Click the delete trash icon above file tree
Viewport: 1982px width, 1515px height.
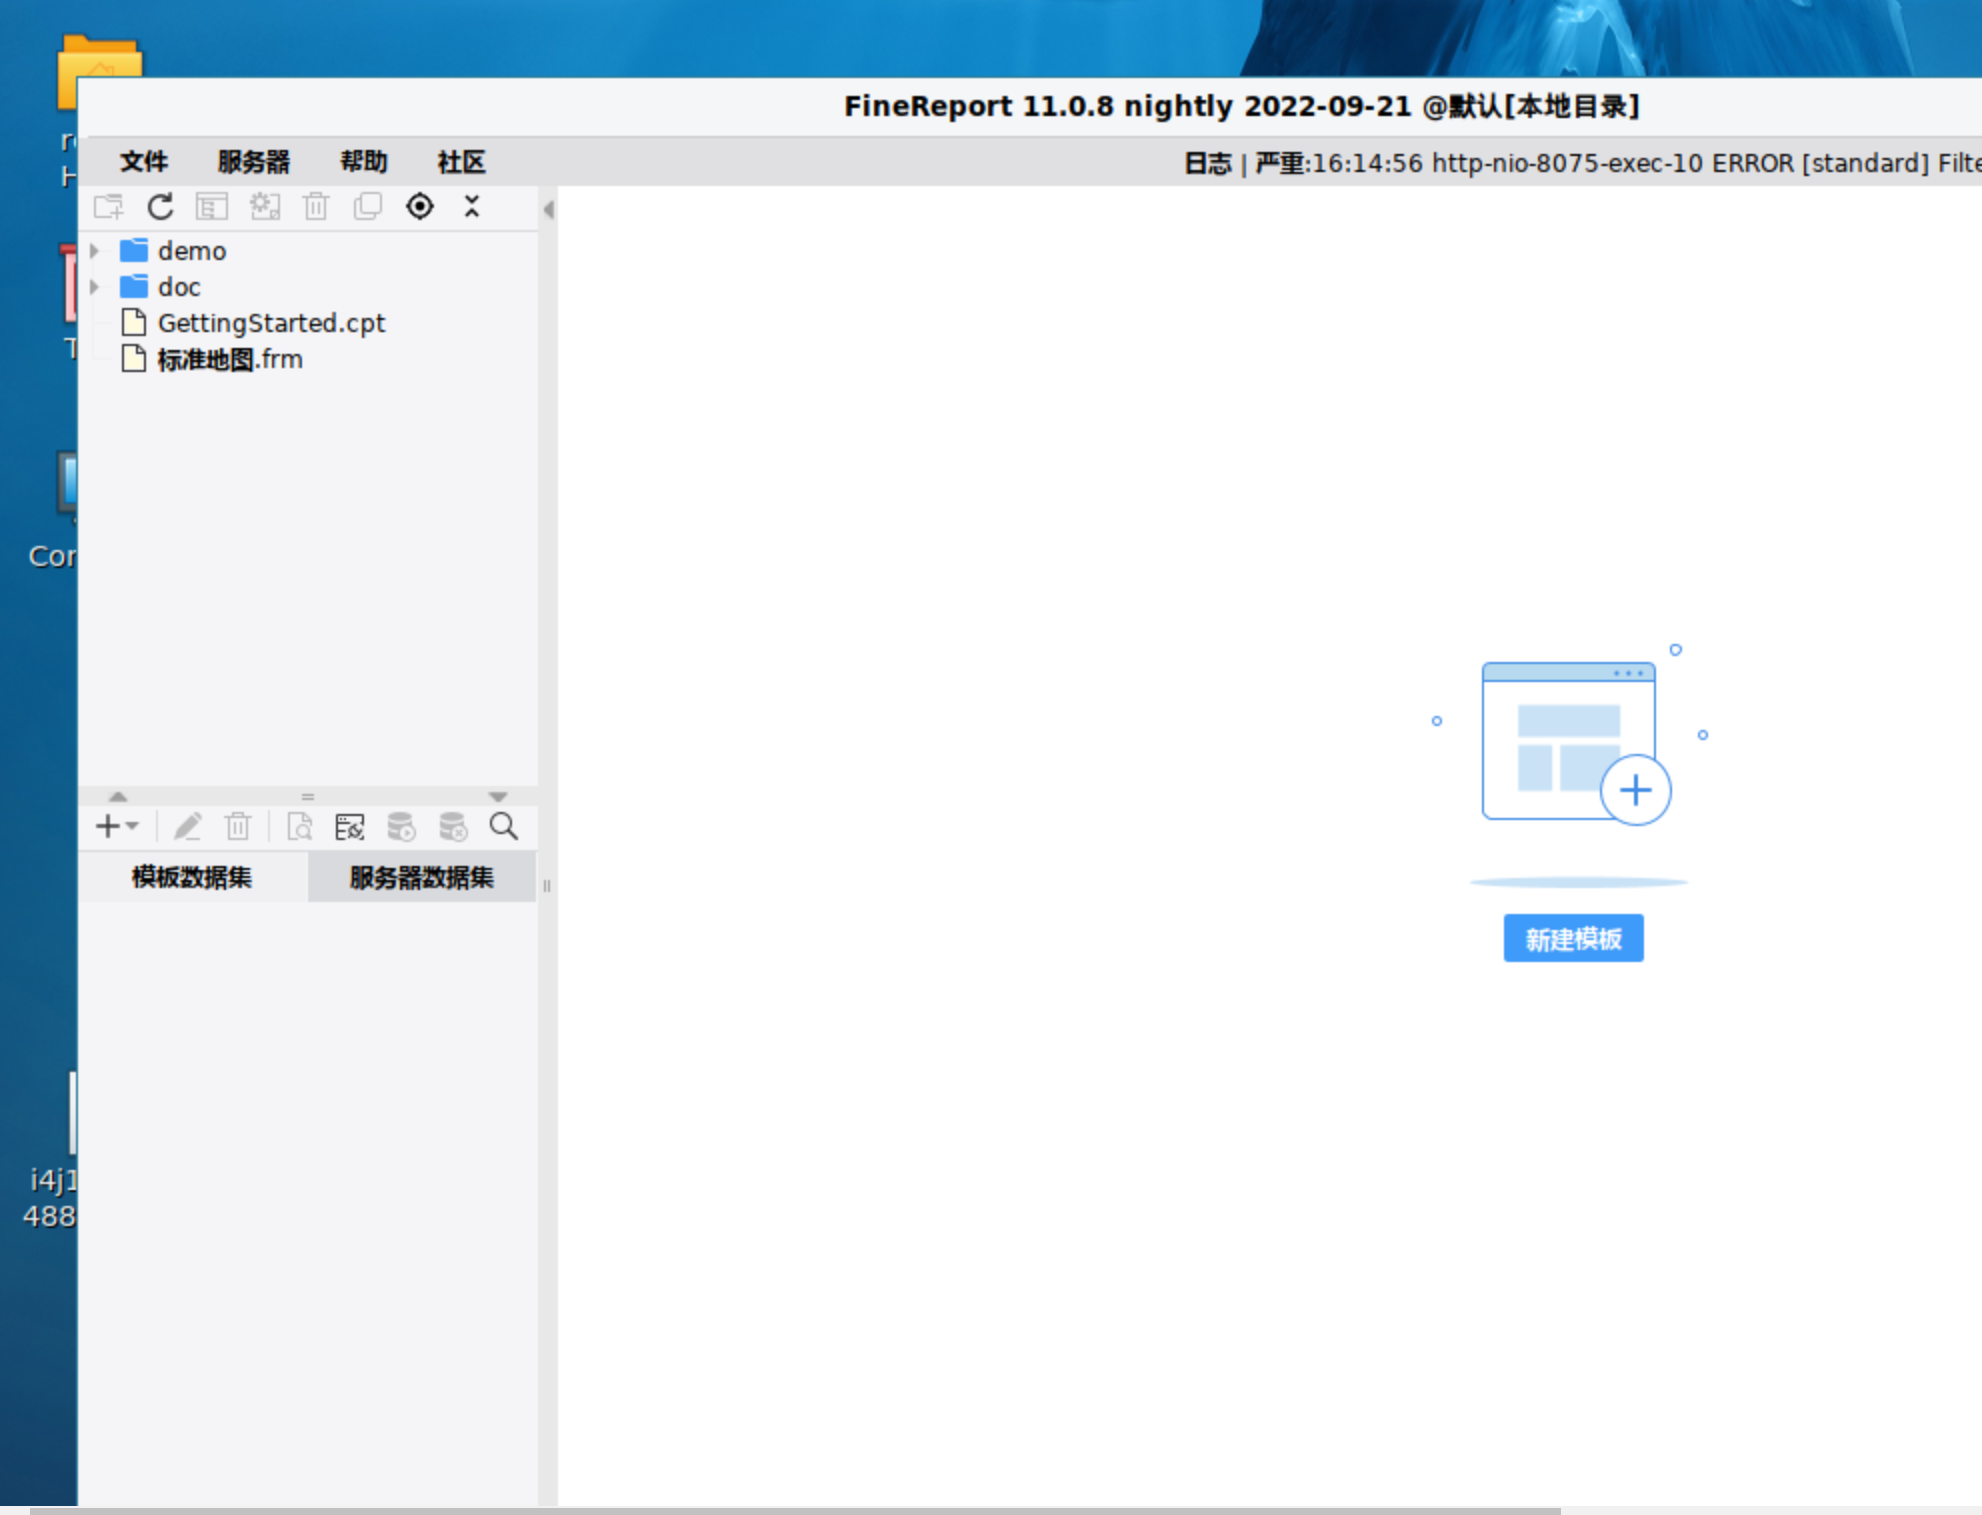(316, 207)
